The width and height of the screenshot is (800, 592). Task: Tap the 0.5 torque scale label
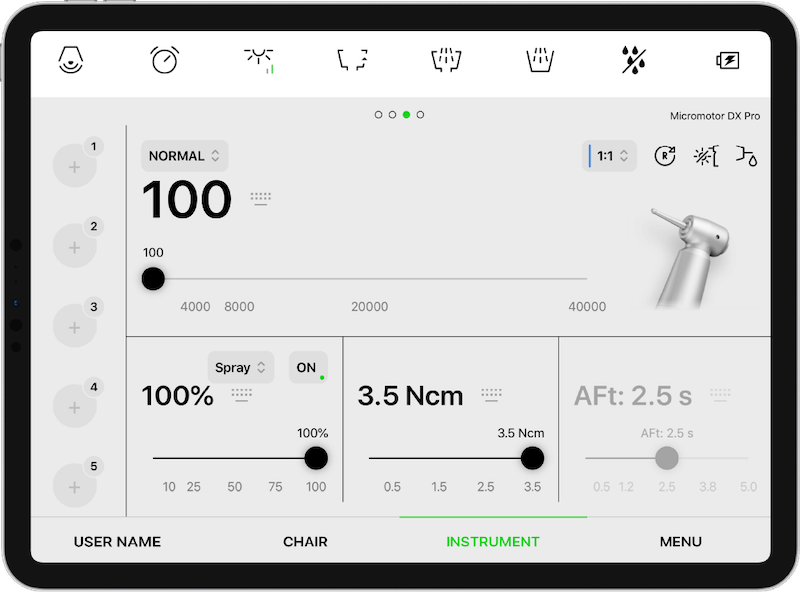pyautogui.click(x=392, y=486)
